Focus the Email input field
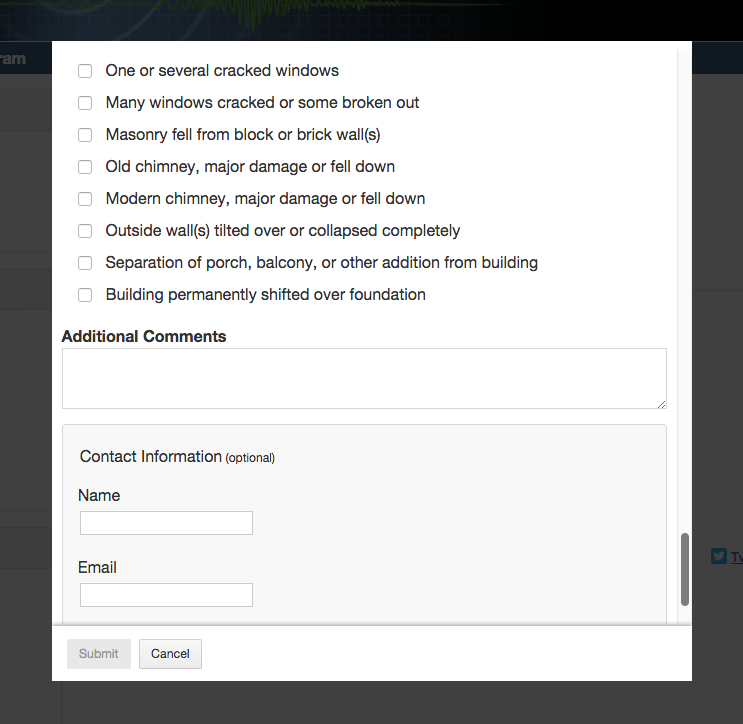743x724 pixels. 166,595
